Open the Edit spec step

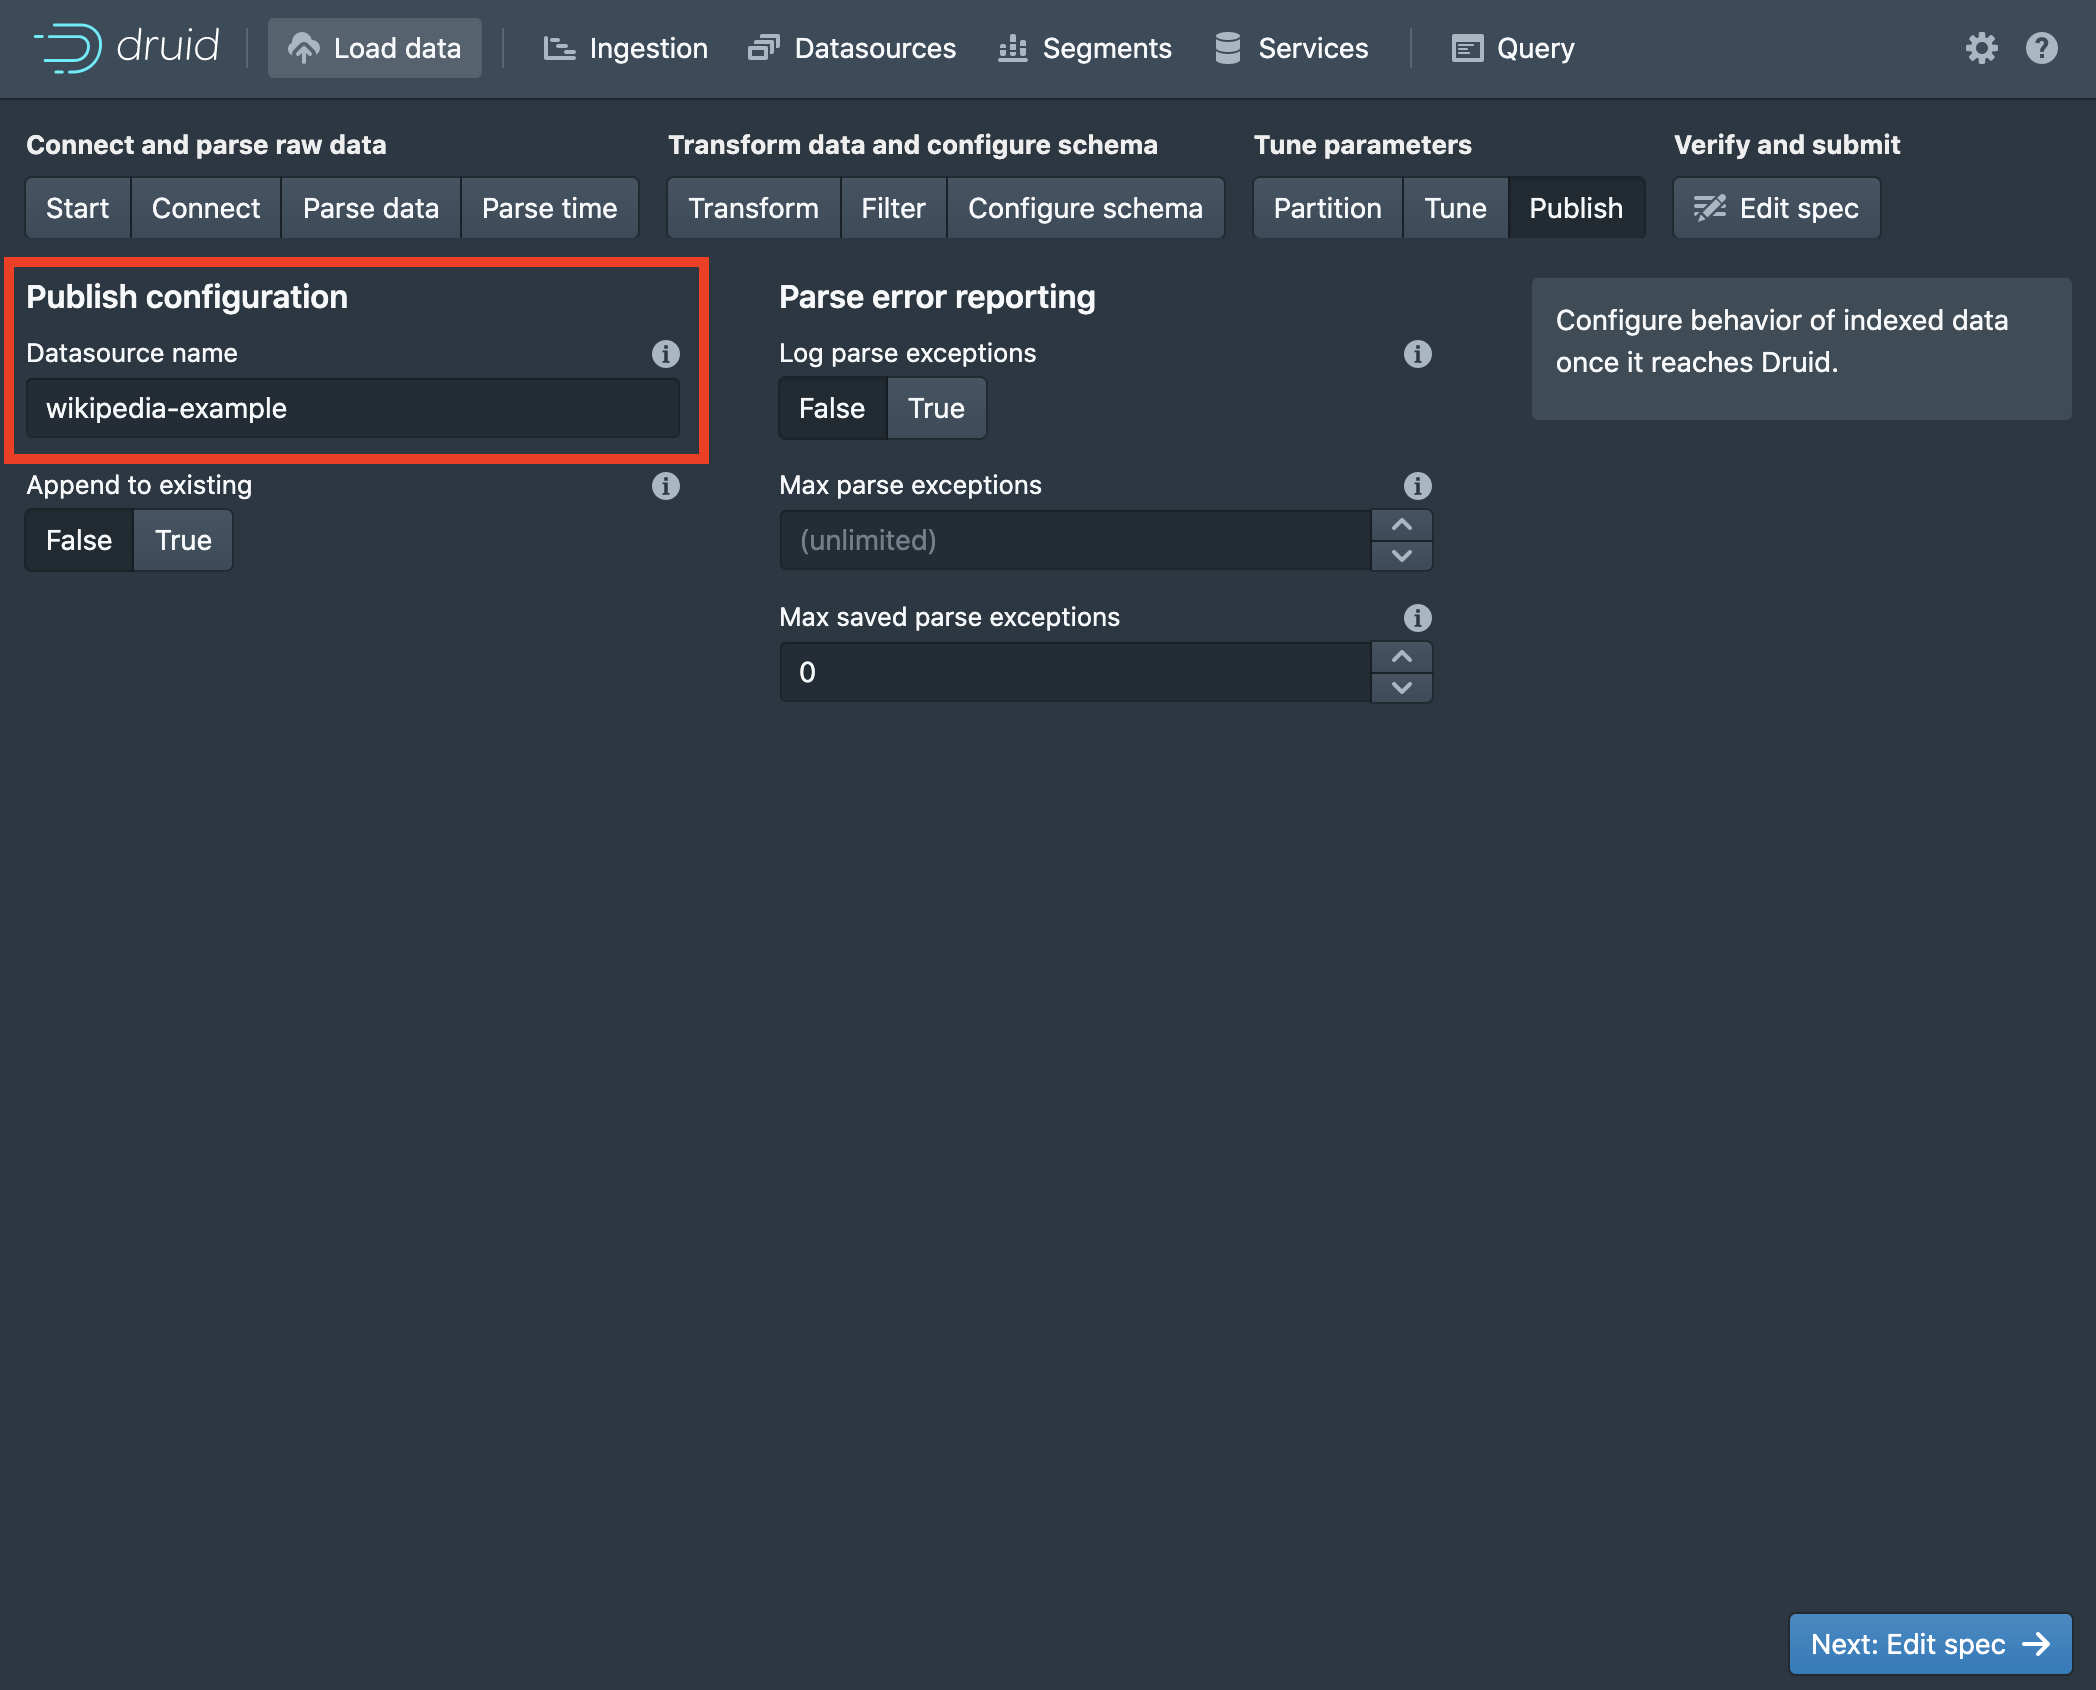pyautogui.click(x=1776, y=208)
